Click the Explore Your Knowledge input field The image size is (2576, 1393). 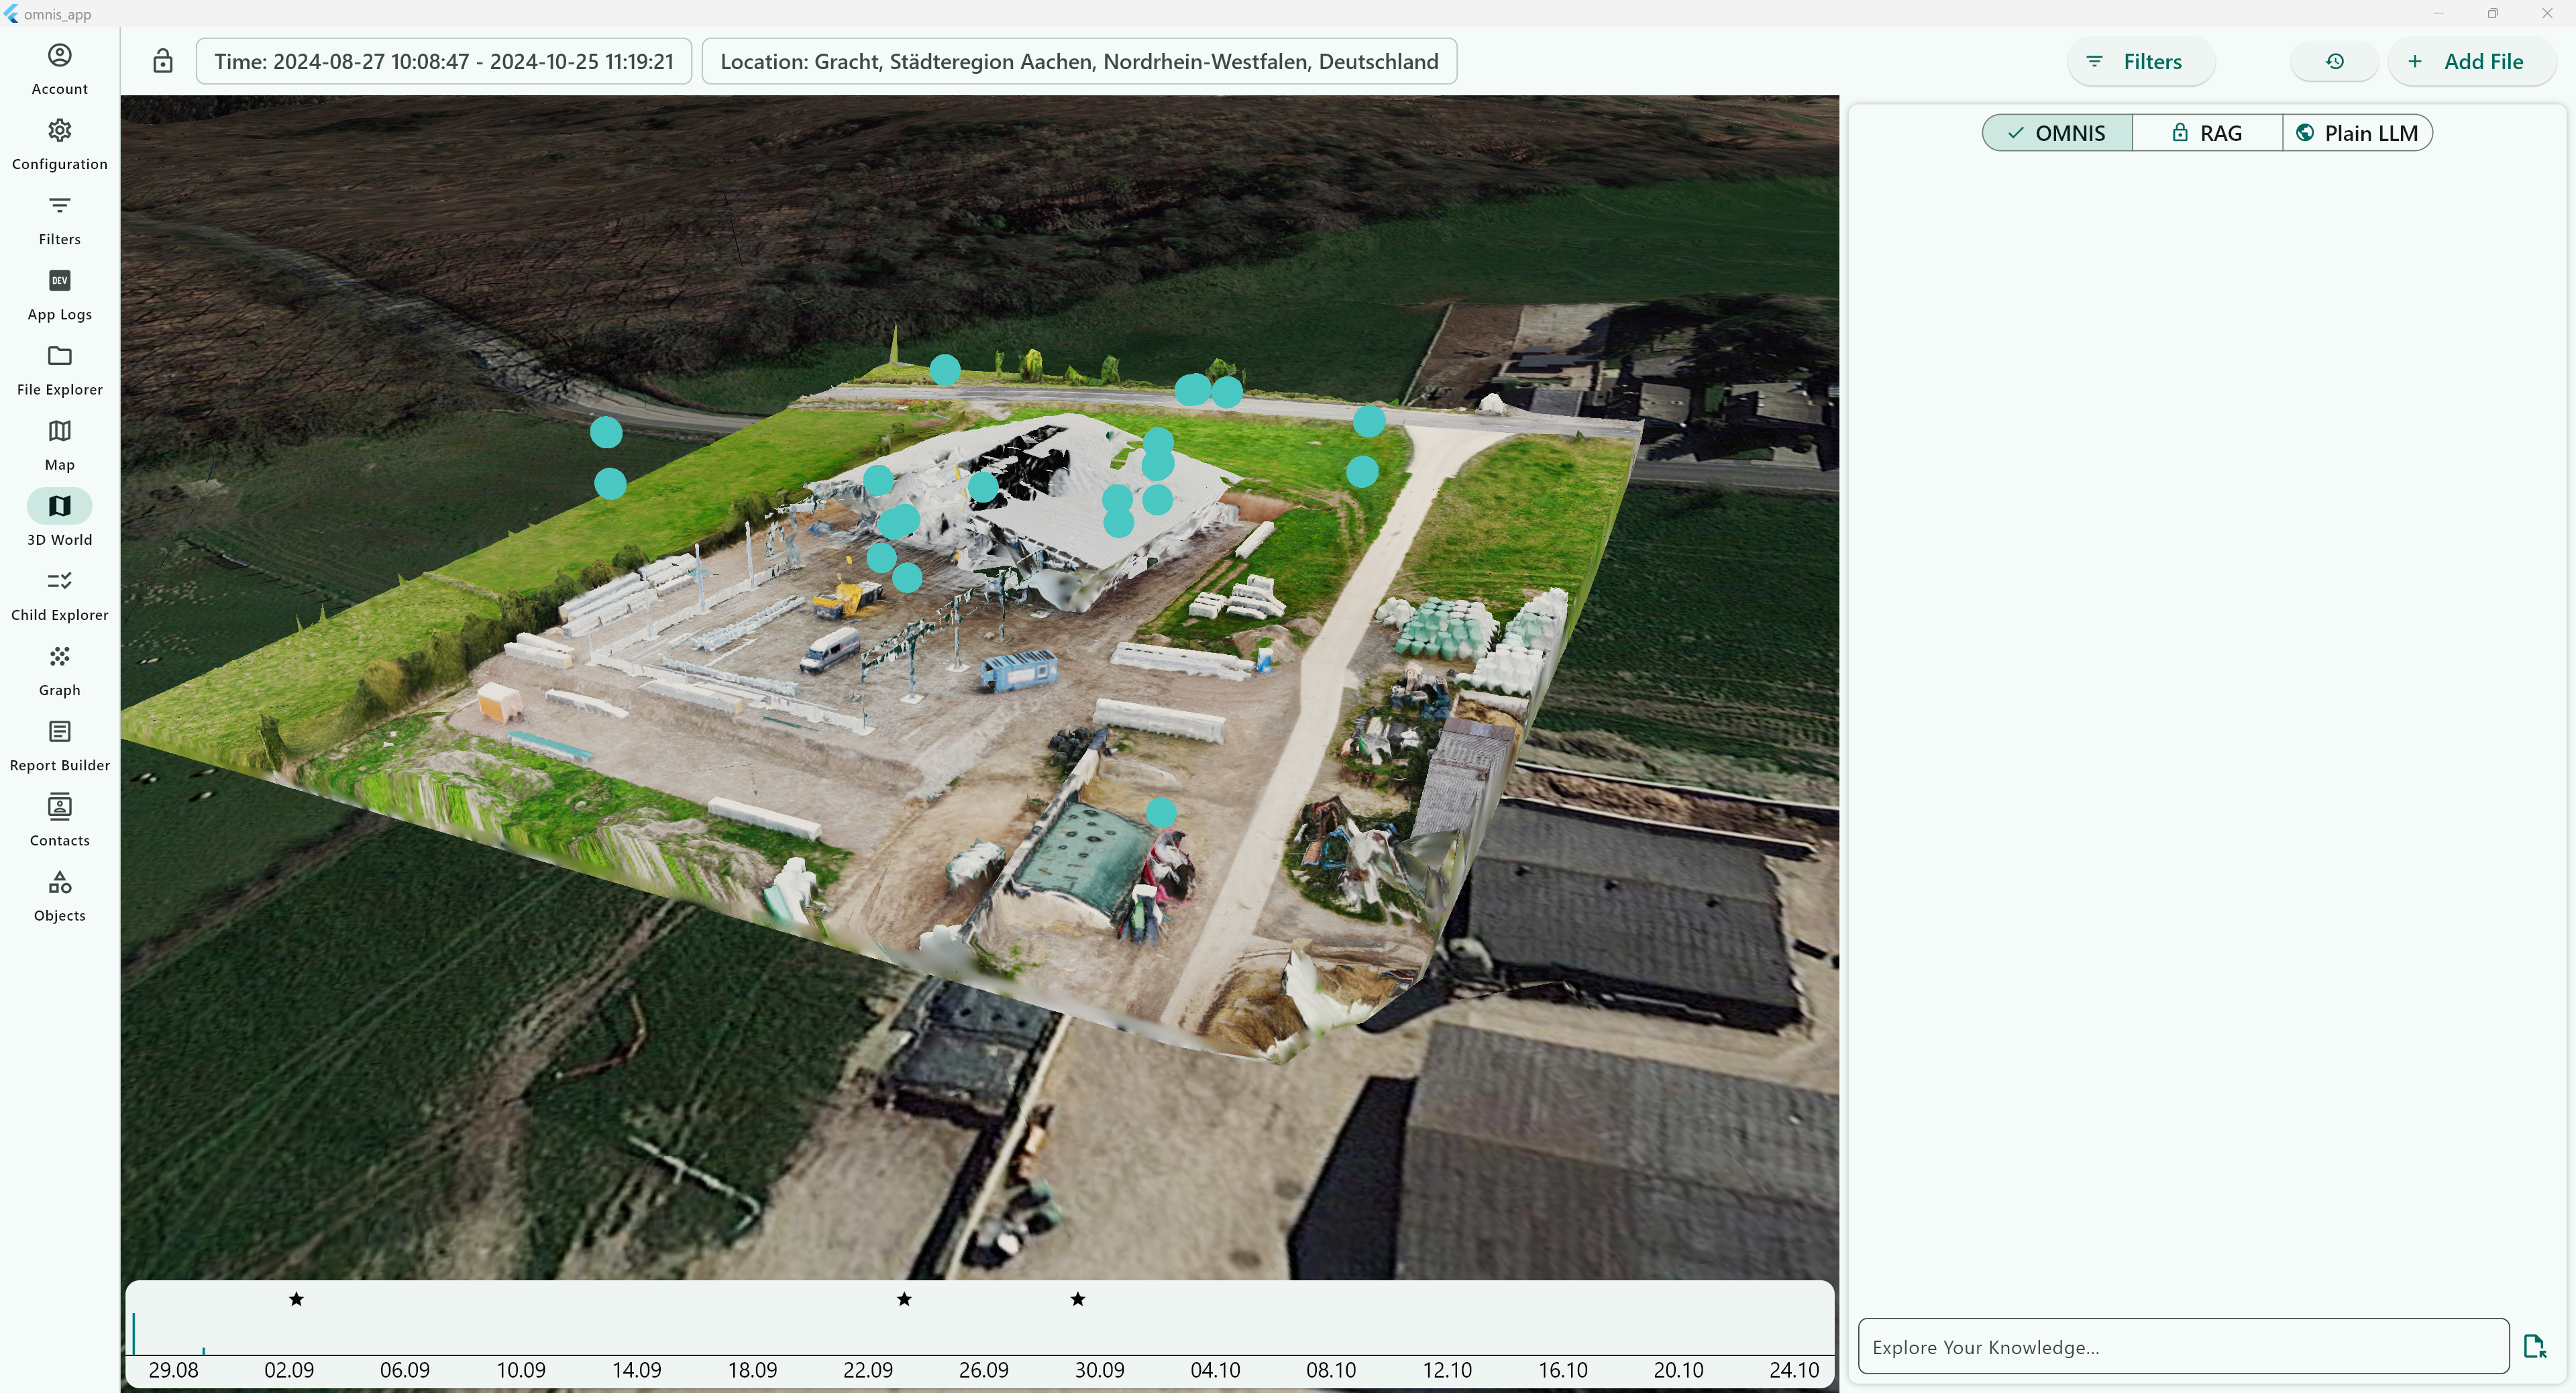coord(2182,1346)
